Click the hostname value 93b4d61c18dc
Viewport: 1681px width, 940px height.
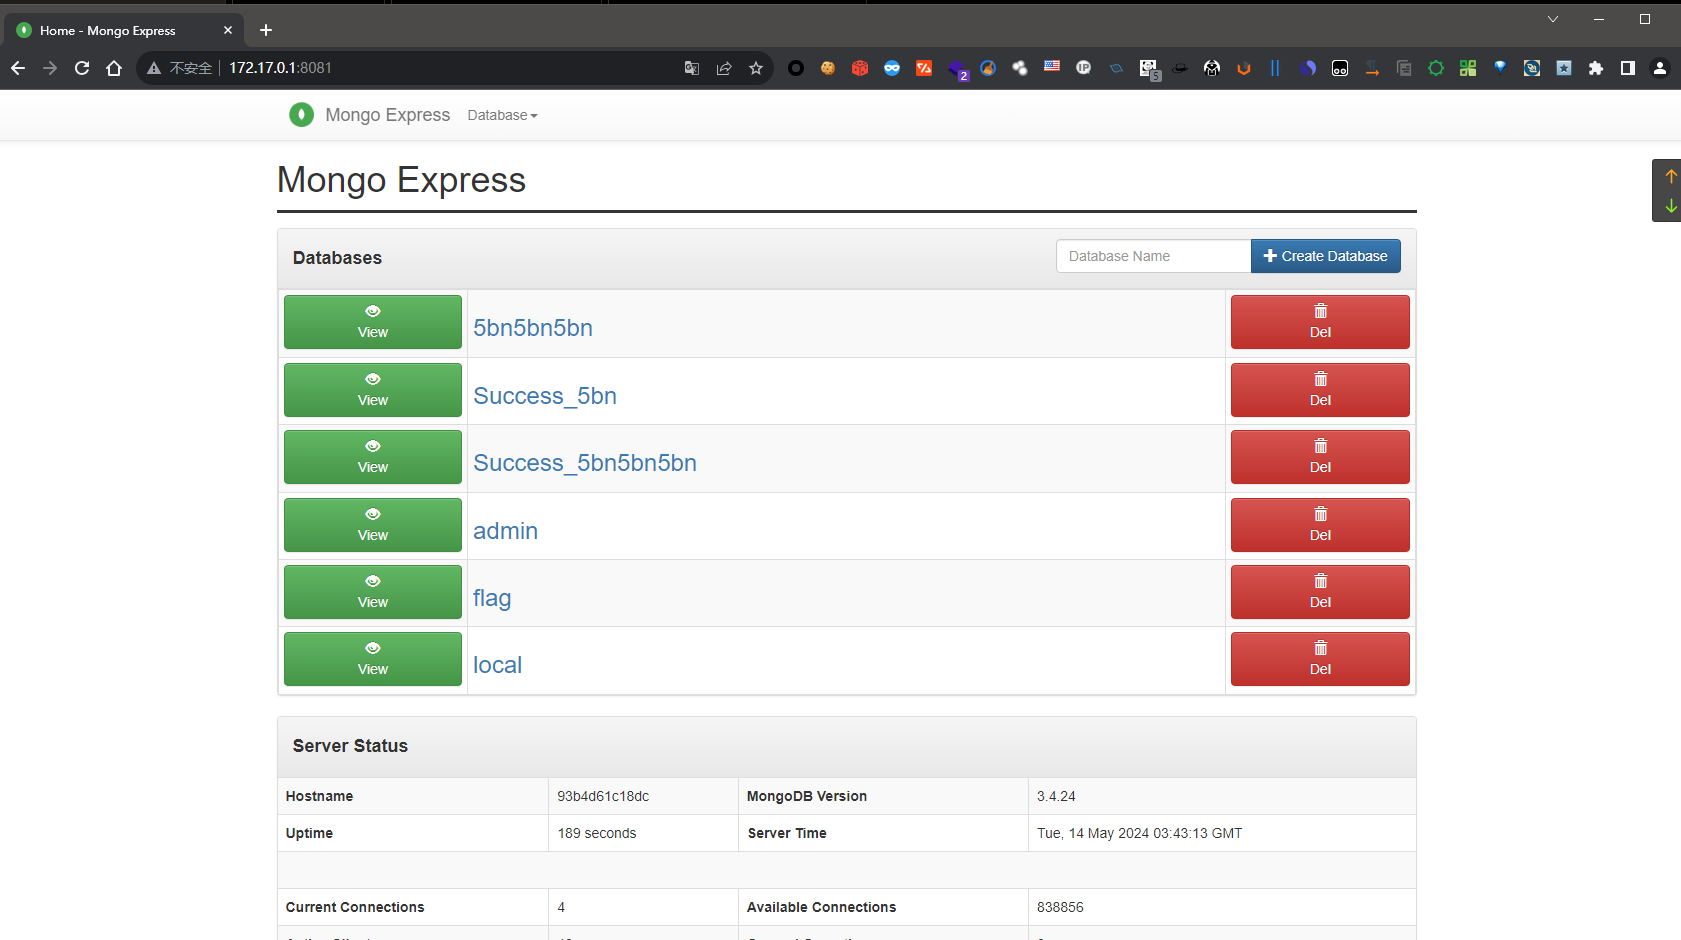[603, 796]
